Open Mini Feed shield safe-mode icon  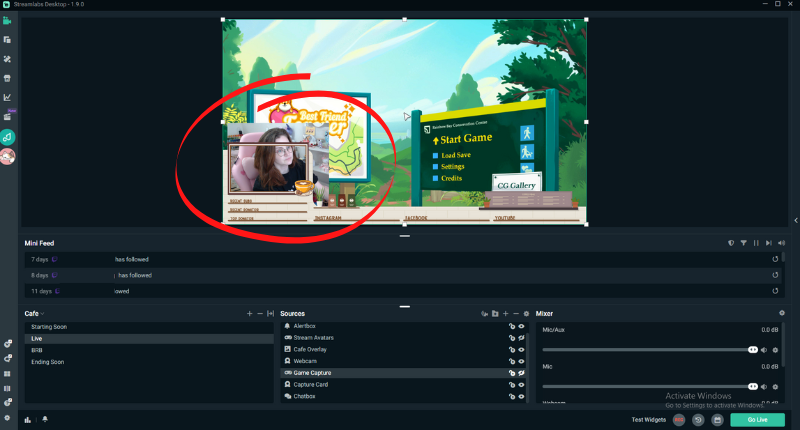click(731, 243)
